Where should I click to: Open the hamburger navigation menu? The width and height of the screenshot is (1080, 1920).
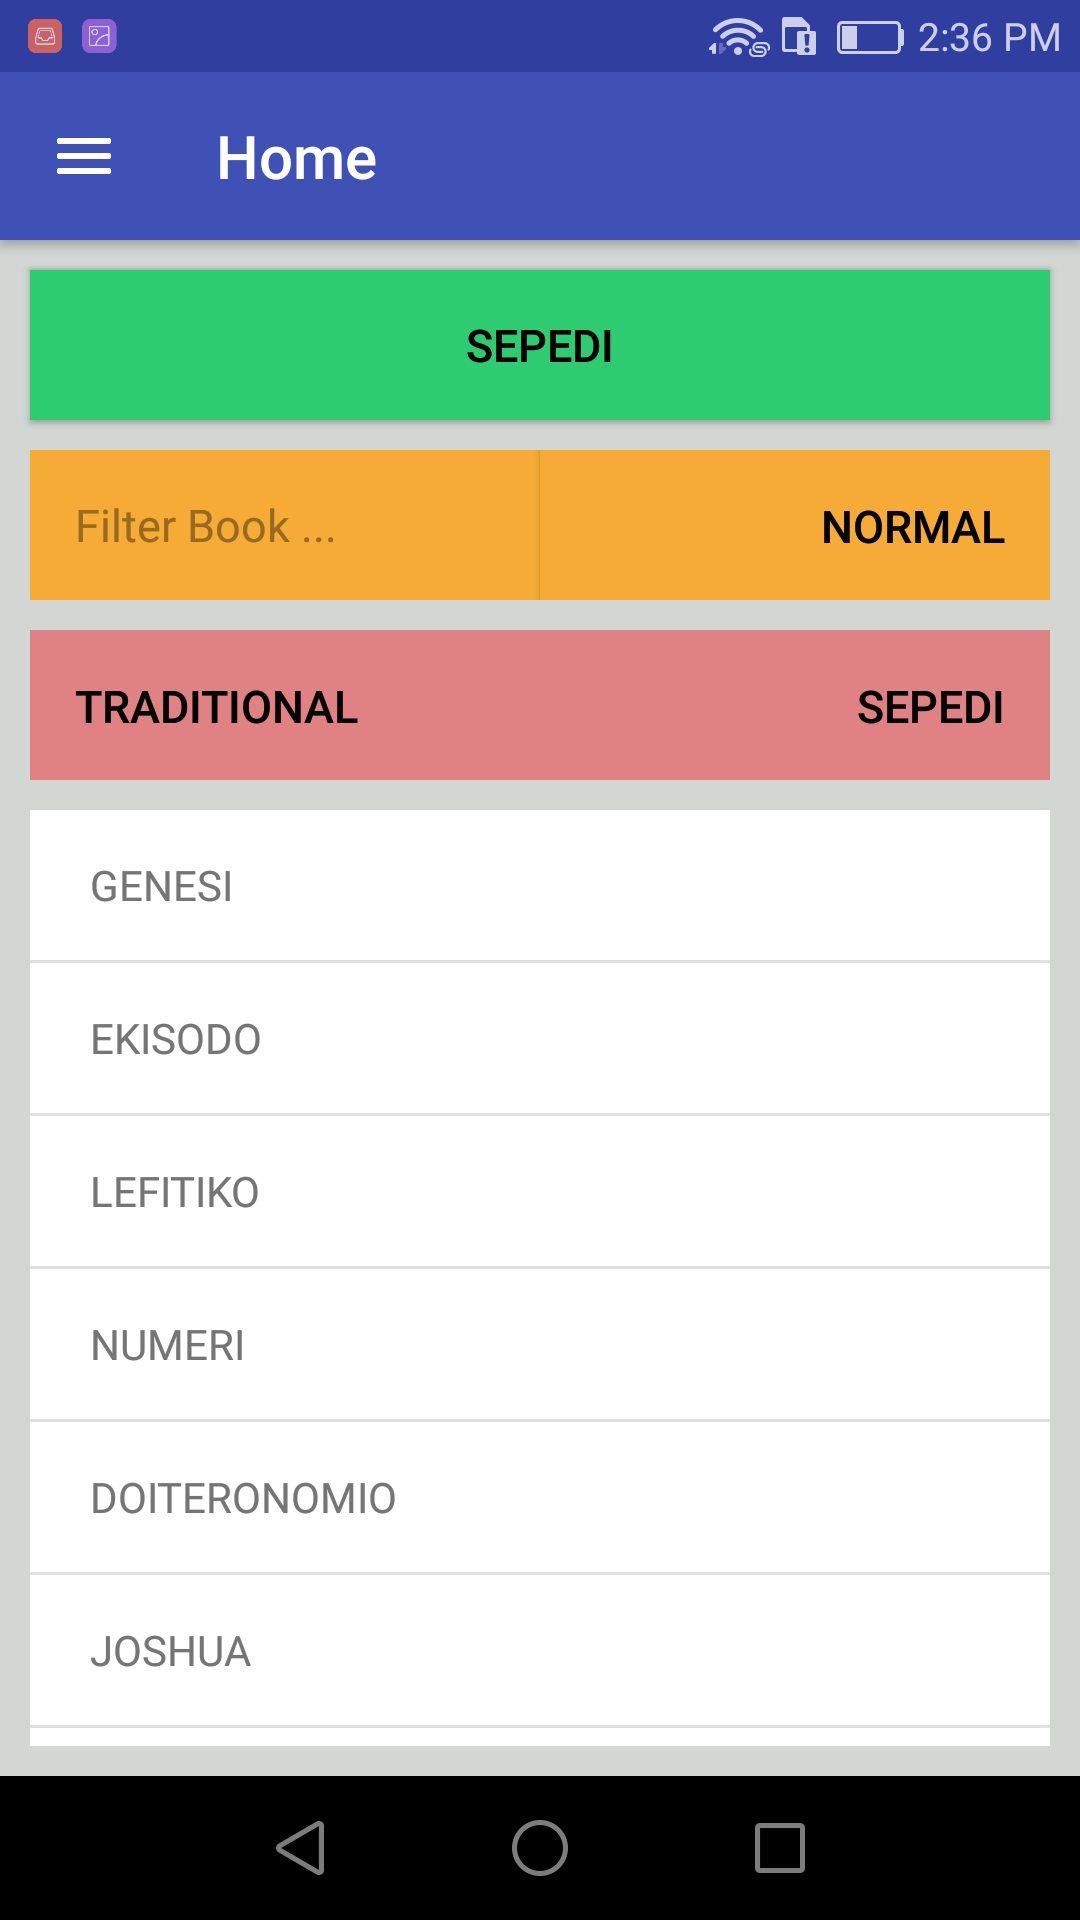pyautogui.click(x=84, y=157)
